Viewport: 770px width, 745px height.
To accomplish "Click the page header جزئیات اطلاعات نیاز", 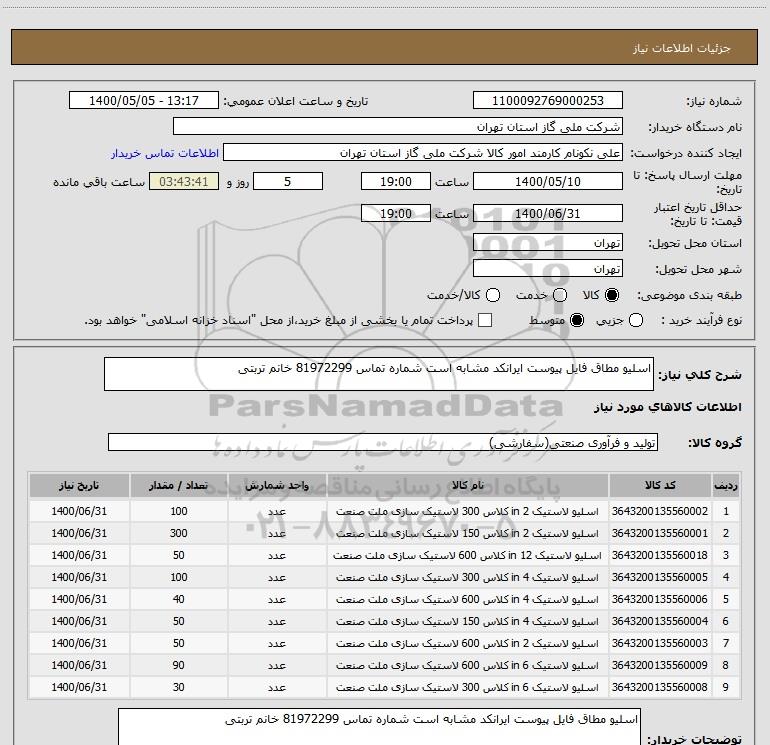I will point(682,48).
